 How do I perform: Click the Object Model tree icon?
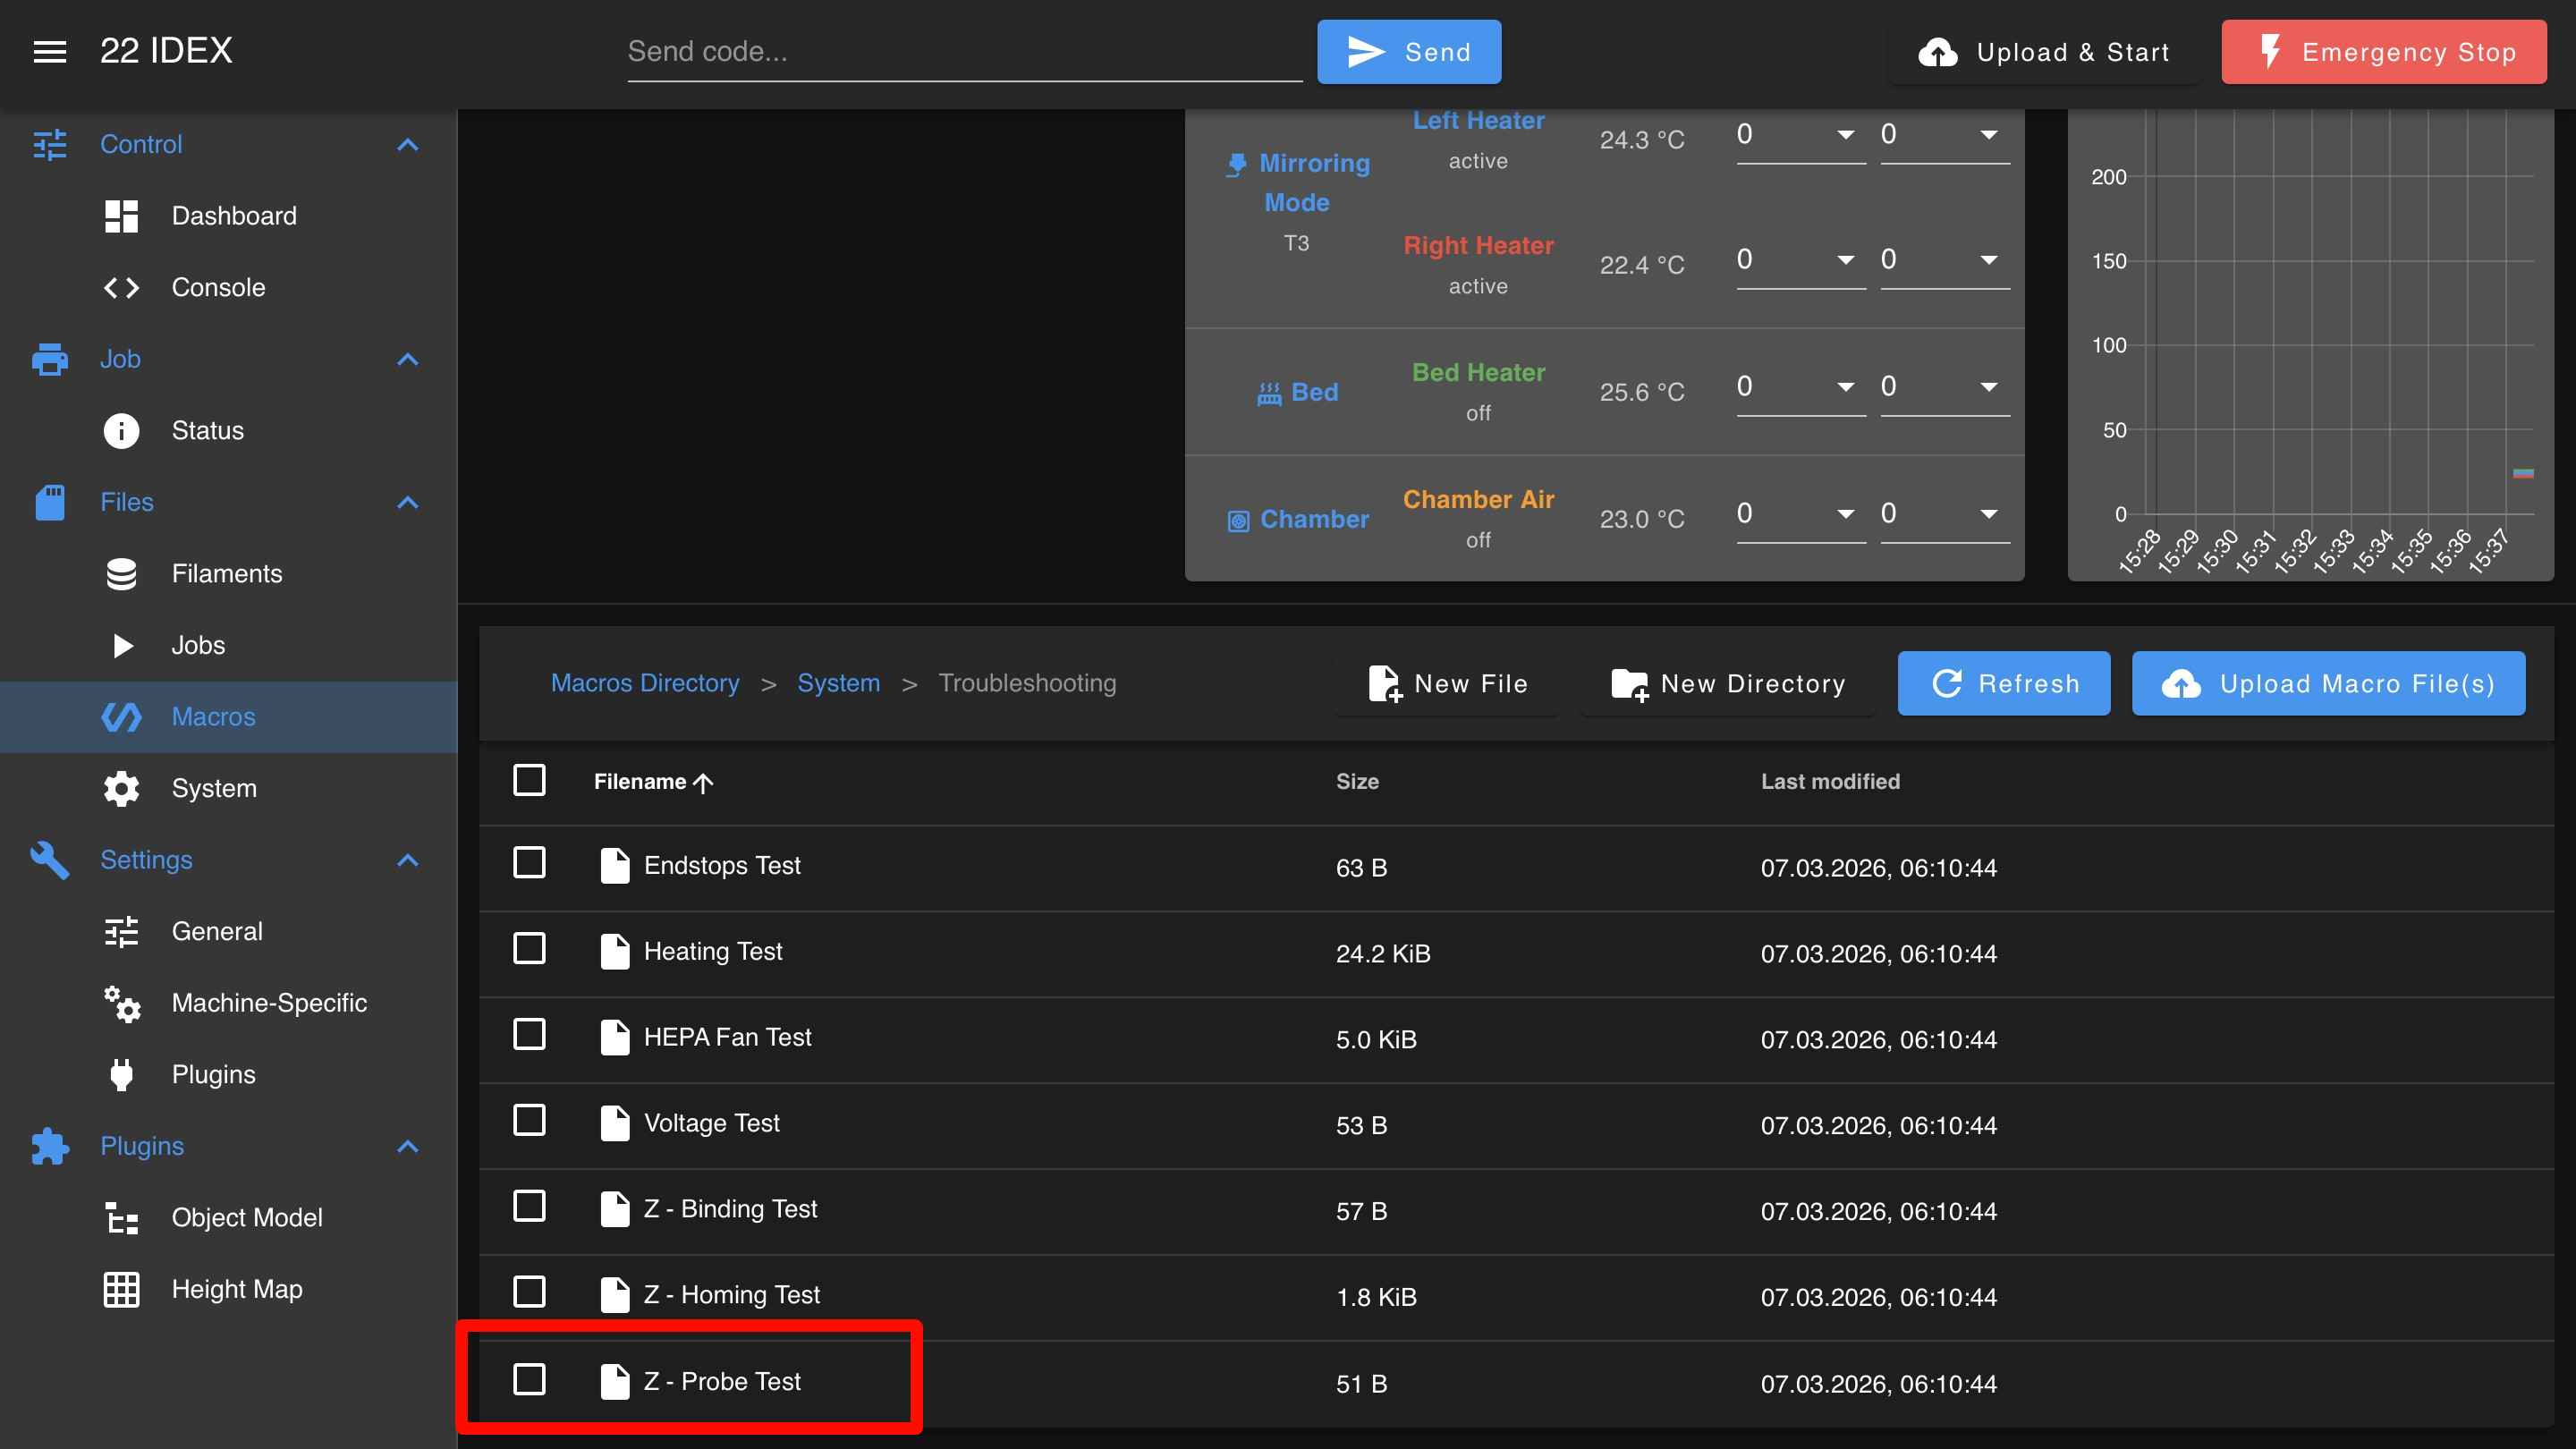pos(121,1218)
